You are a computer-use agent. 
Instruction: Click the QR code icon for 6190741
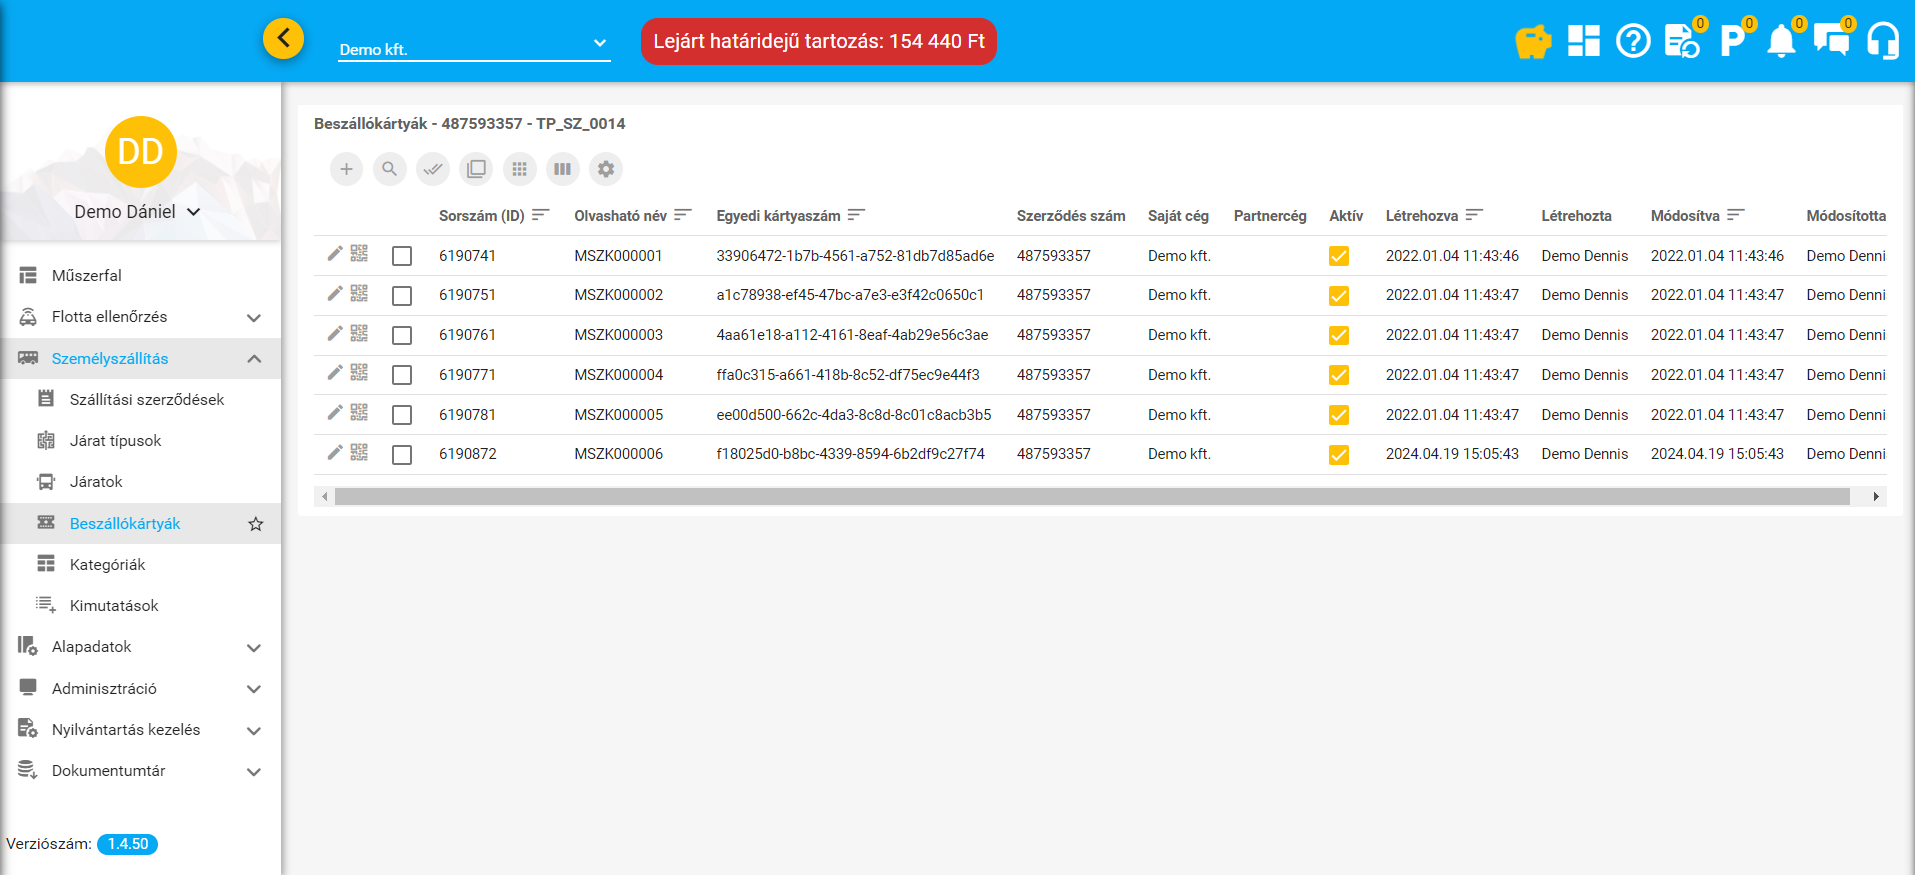pos(359,254)
